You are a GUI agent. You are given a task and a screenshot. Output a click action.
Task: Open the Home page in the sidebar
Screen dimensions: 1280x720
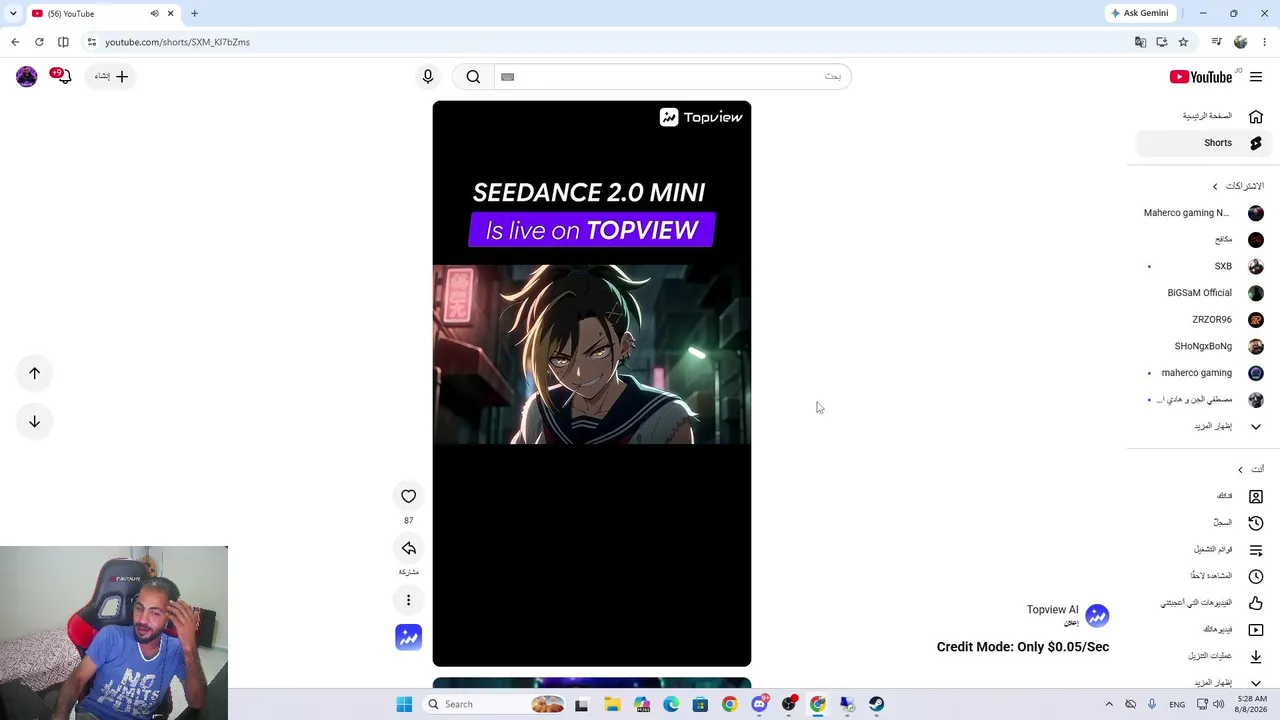[1203, 116]
